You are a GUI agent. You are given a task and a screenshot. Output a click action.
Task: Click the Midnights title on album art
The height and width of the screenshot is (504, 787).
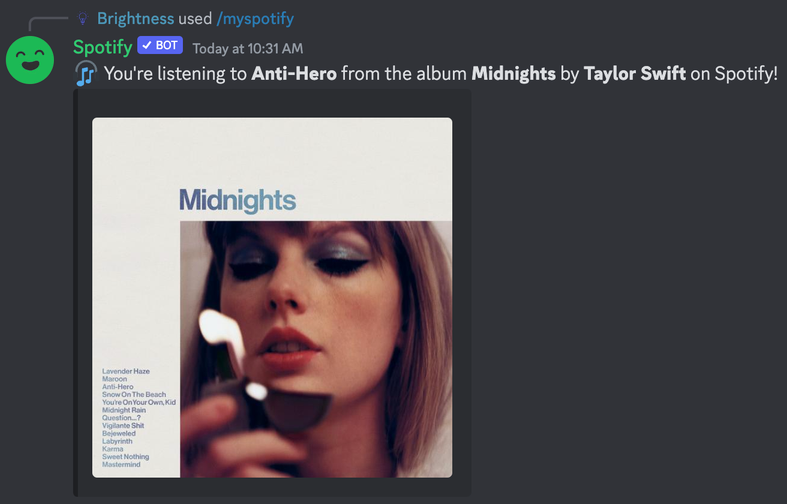click(x=237, y=201)
